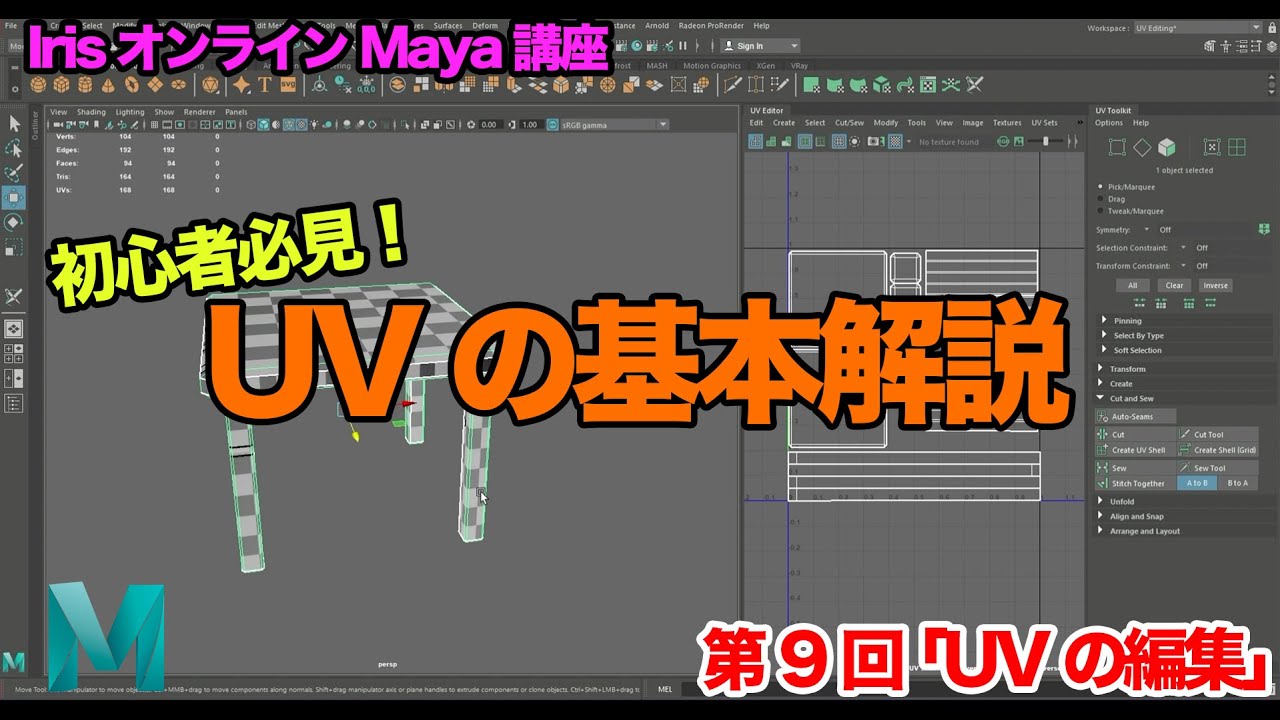
Task: Select the arrow Select tool in toolbox
Action: point(14,124)
